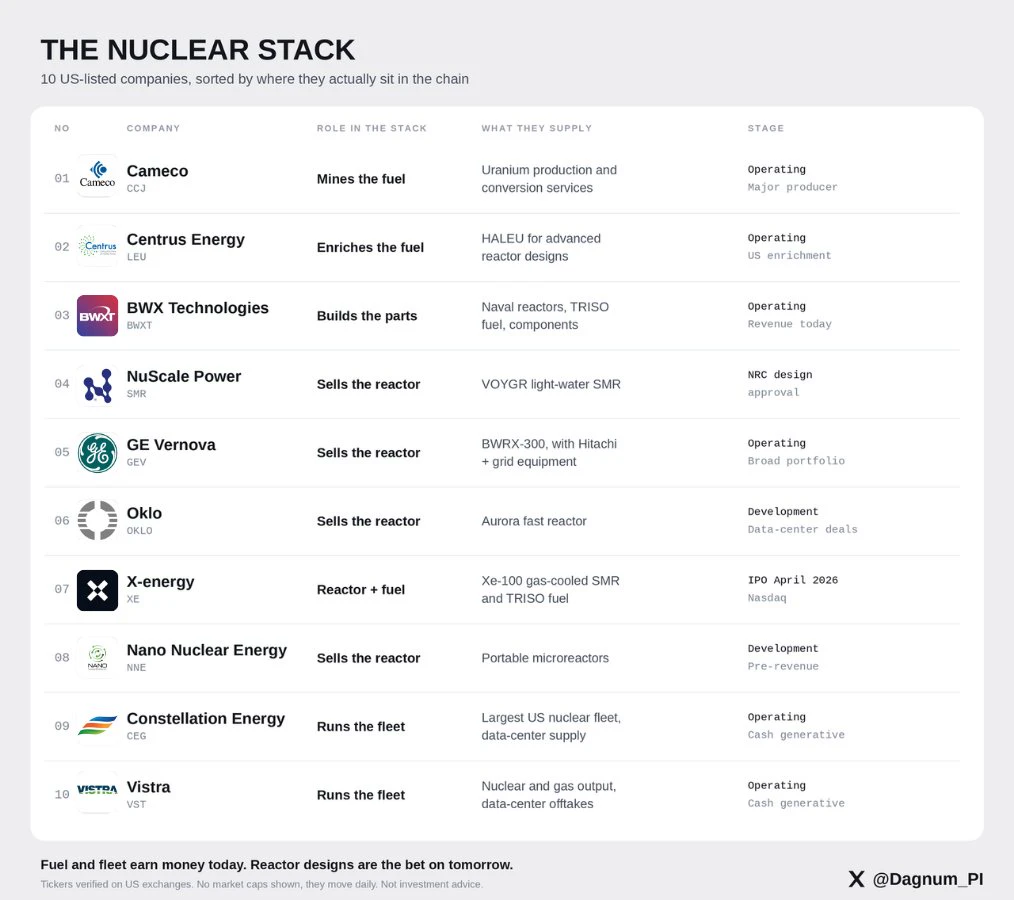Click the 'Reactor + fuel' role
Image resolution: width=1014 pixels, height=900 pixels.
(361, 590)
